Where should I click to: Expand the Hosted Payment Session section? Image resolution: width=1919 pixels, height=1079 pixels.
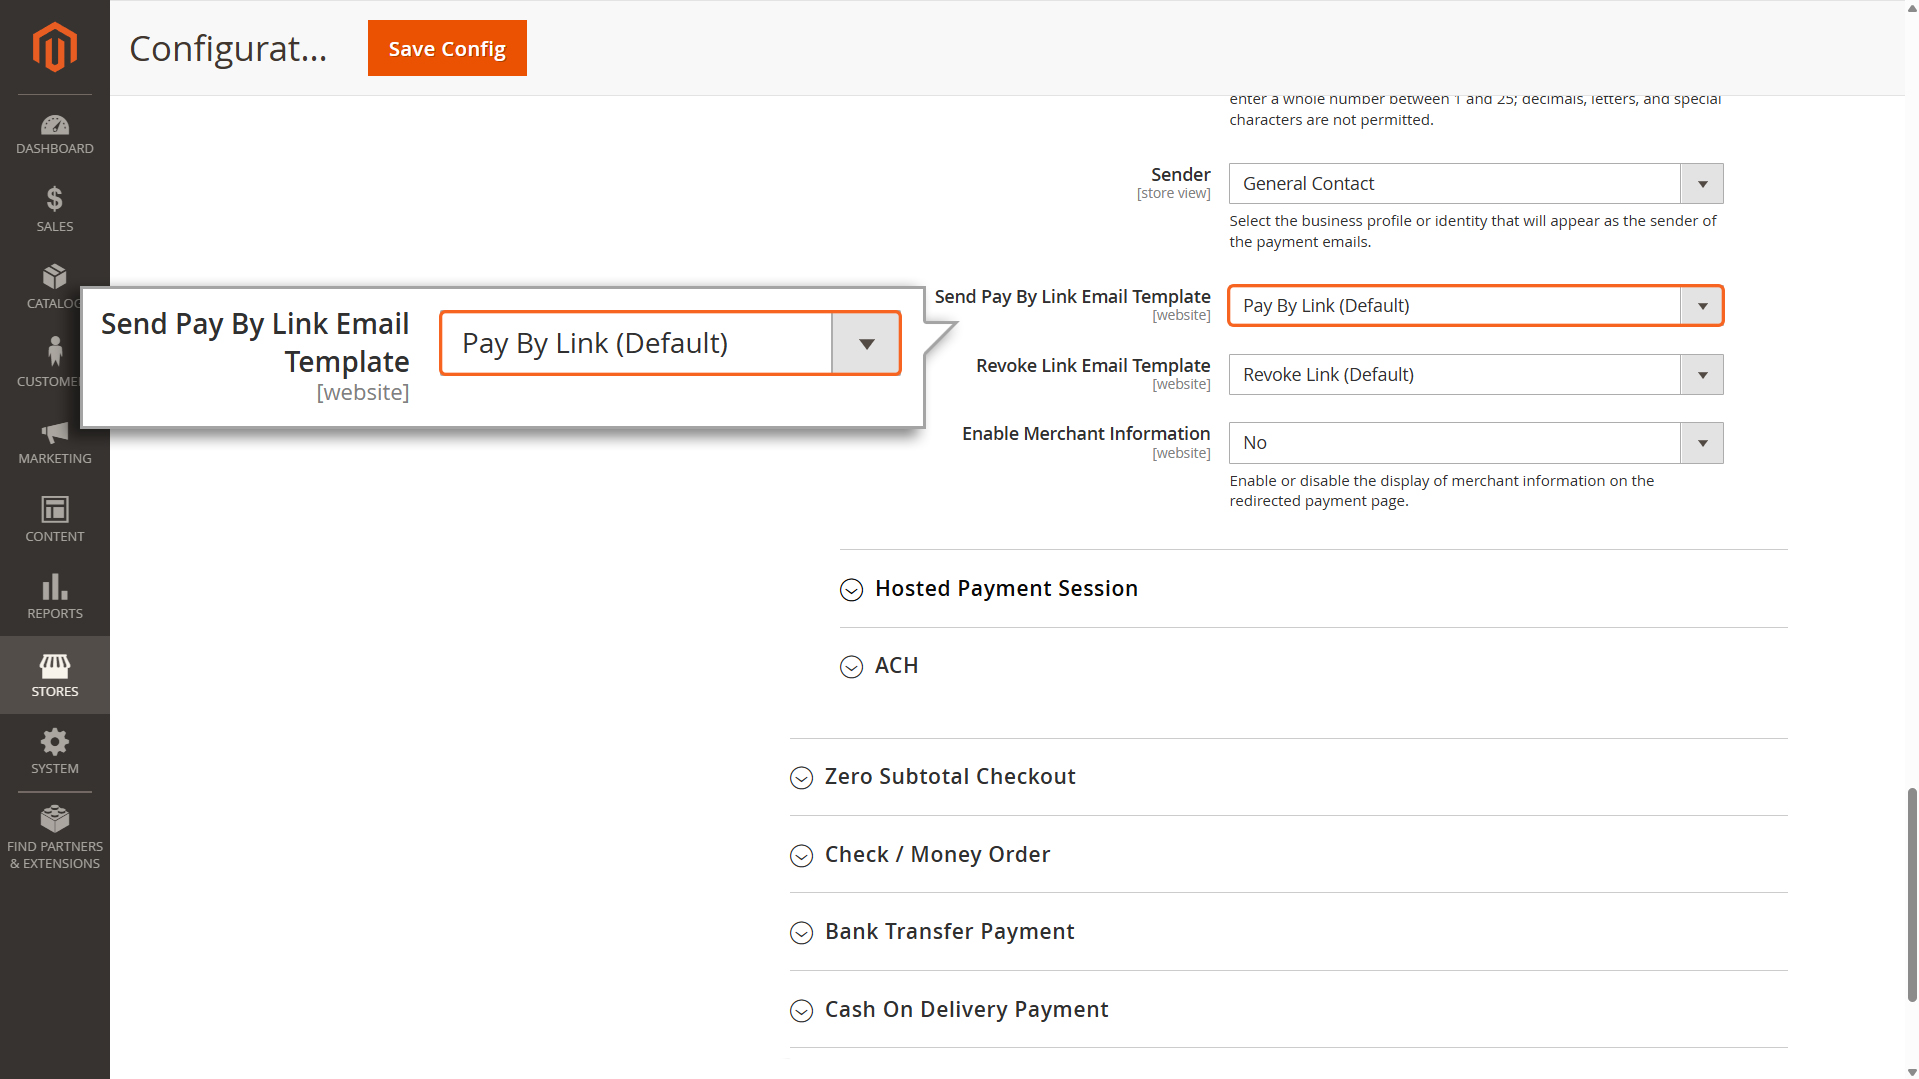click(1005, 589)
